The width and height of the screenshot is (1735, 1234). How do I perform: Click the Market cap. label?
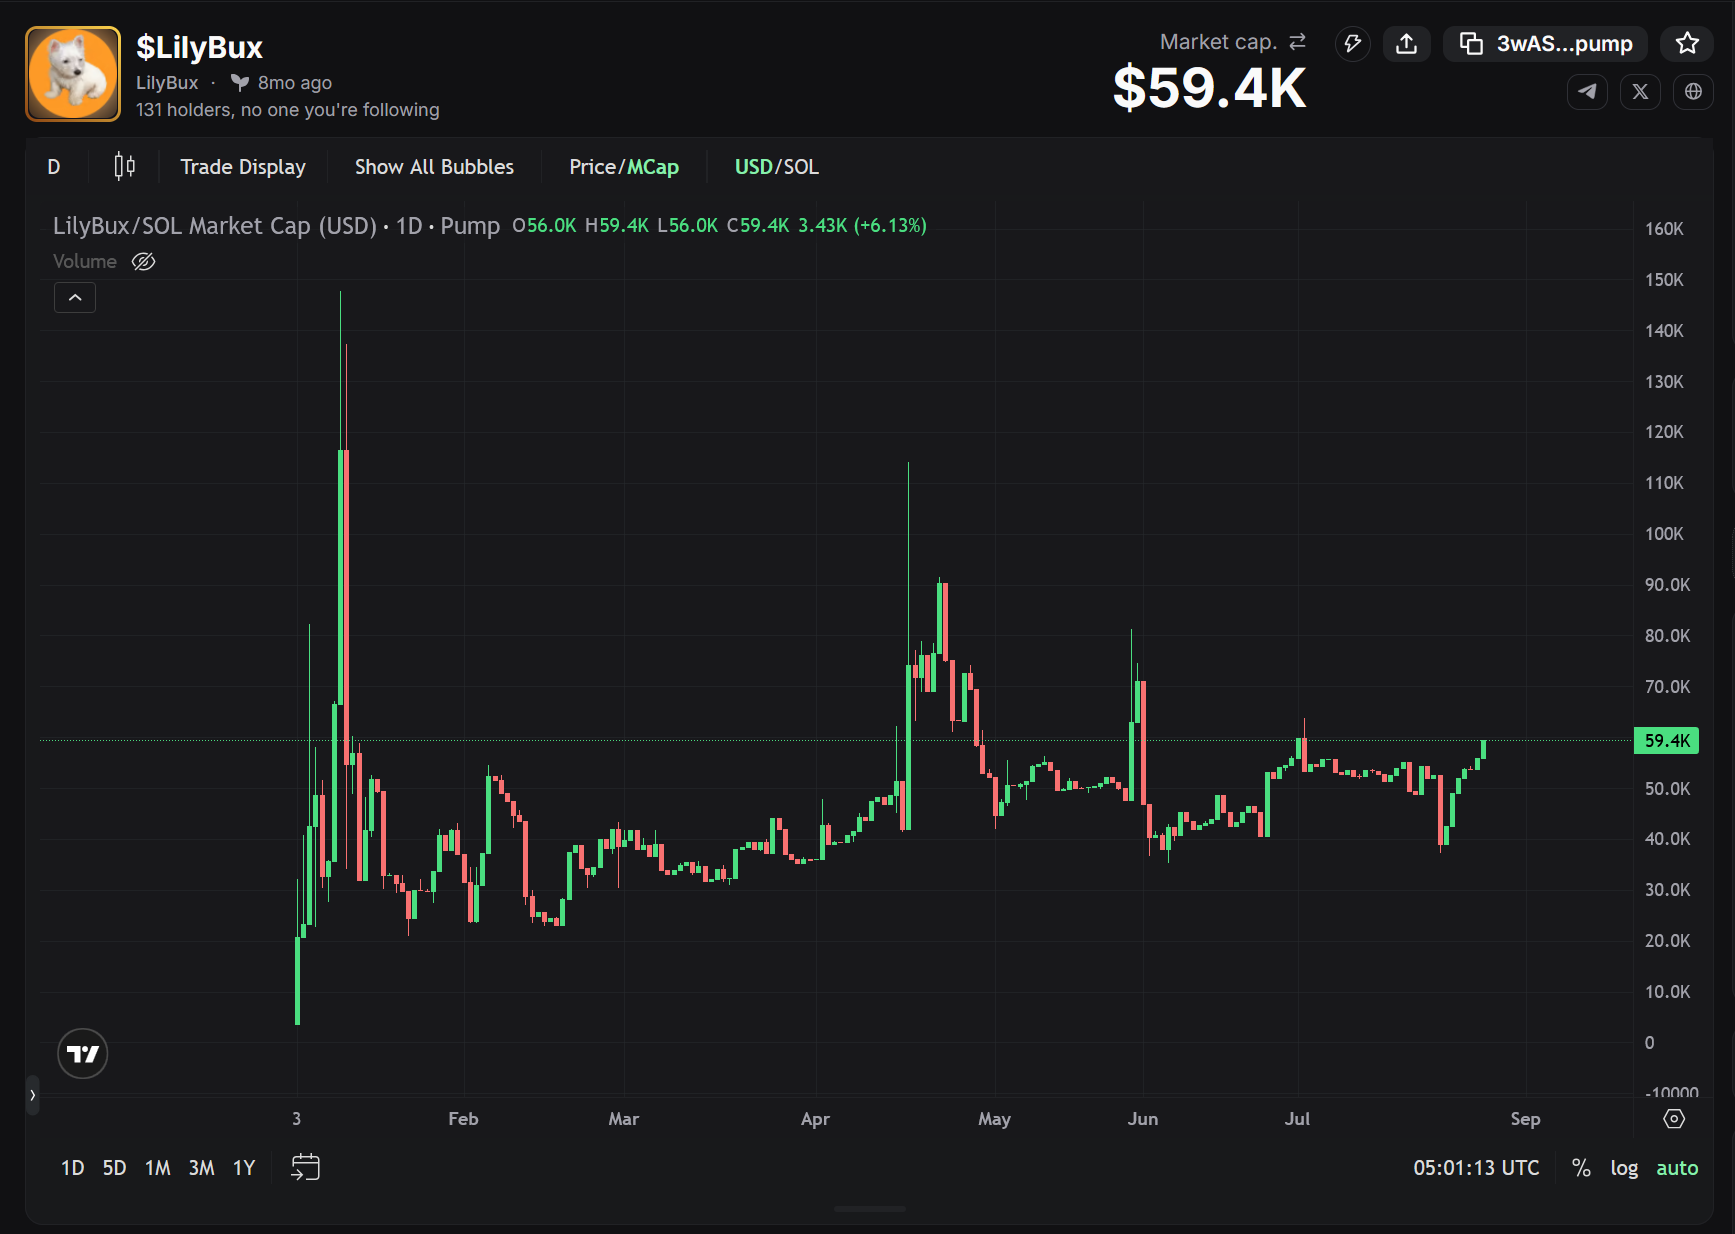point(1218,42)
